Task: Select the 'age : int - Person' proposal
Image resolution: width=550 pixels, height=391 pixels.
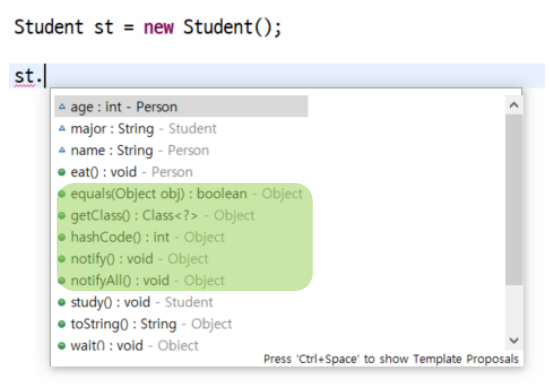Action: coord(181,106)
